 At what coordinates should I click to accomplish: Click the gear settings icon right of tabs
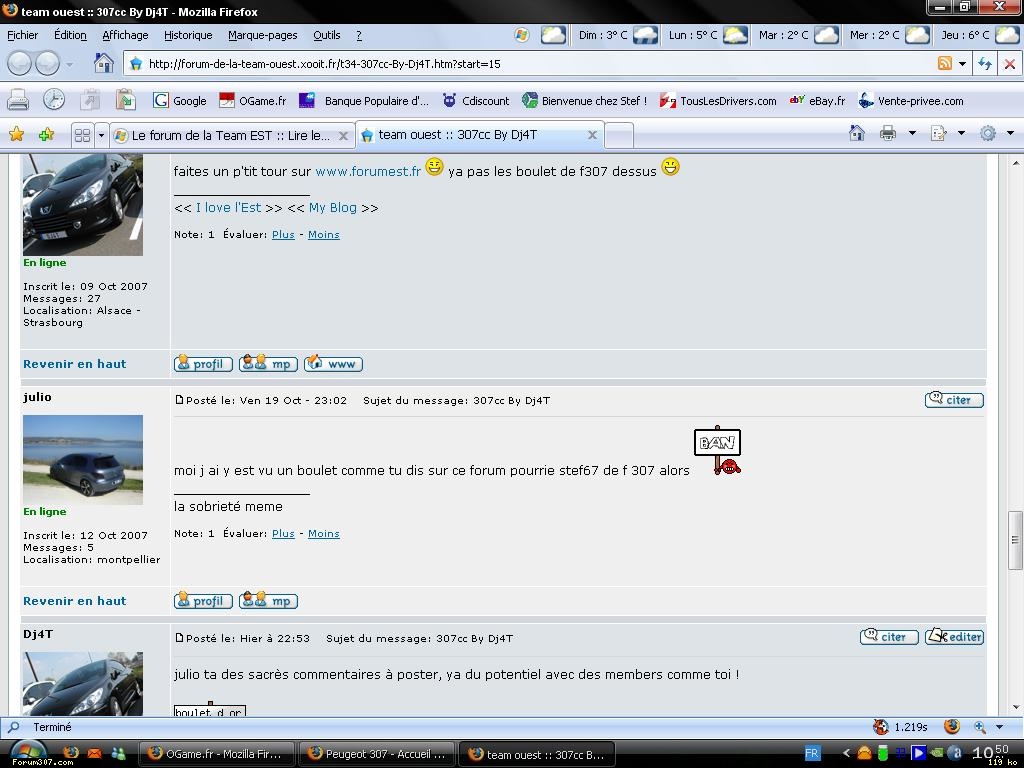tap(987, 133)
